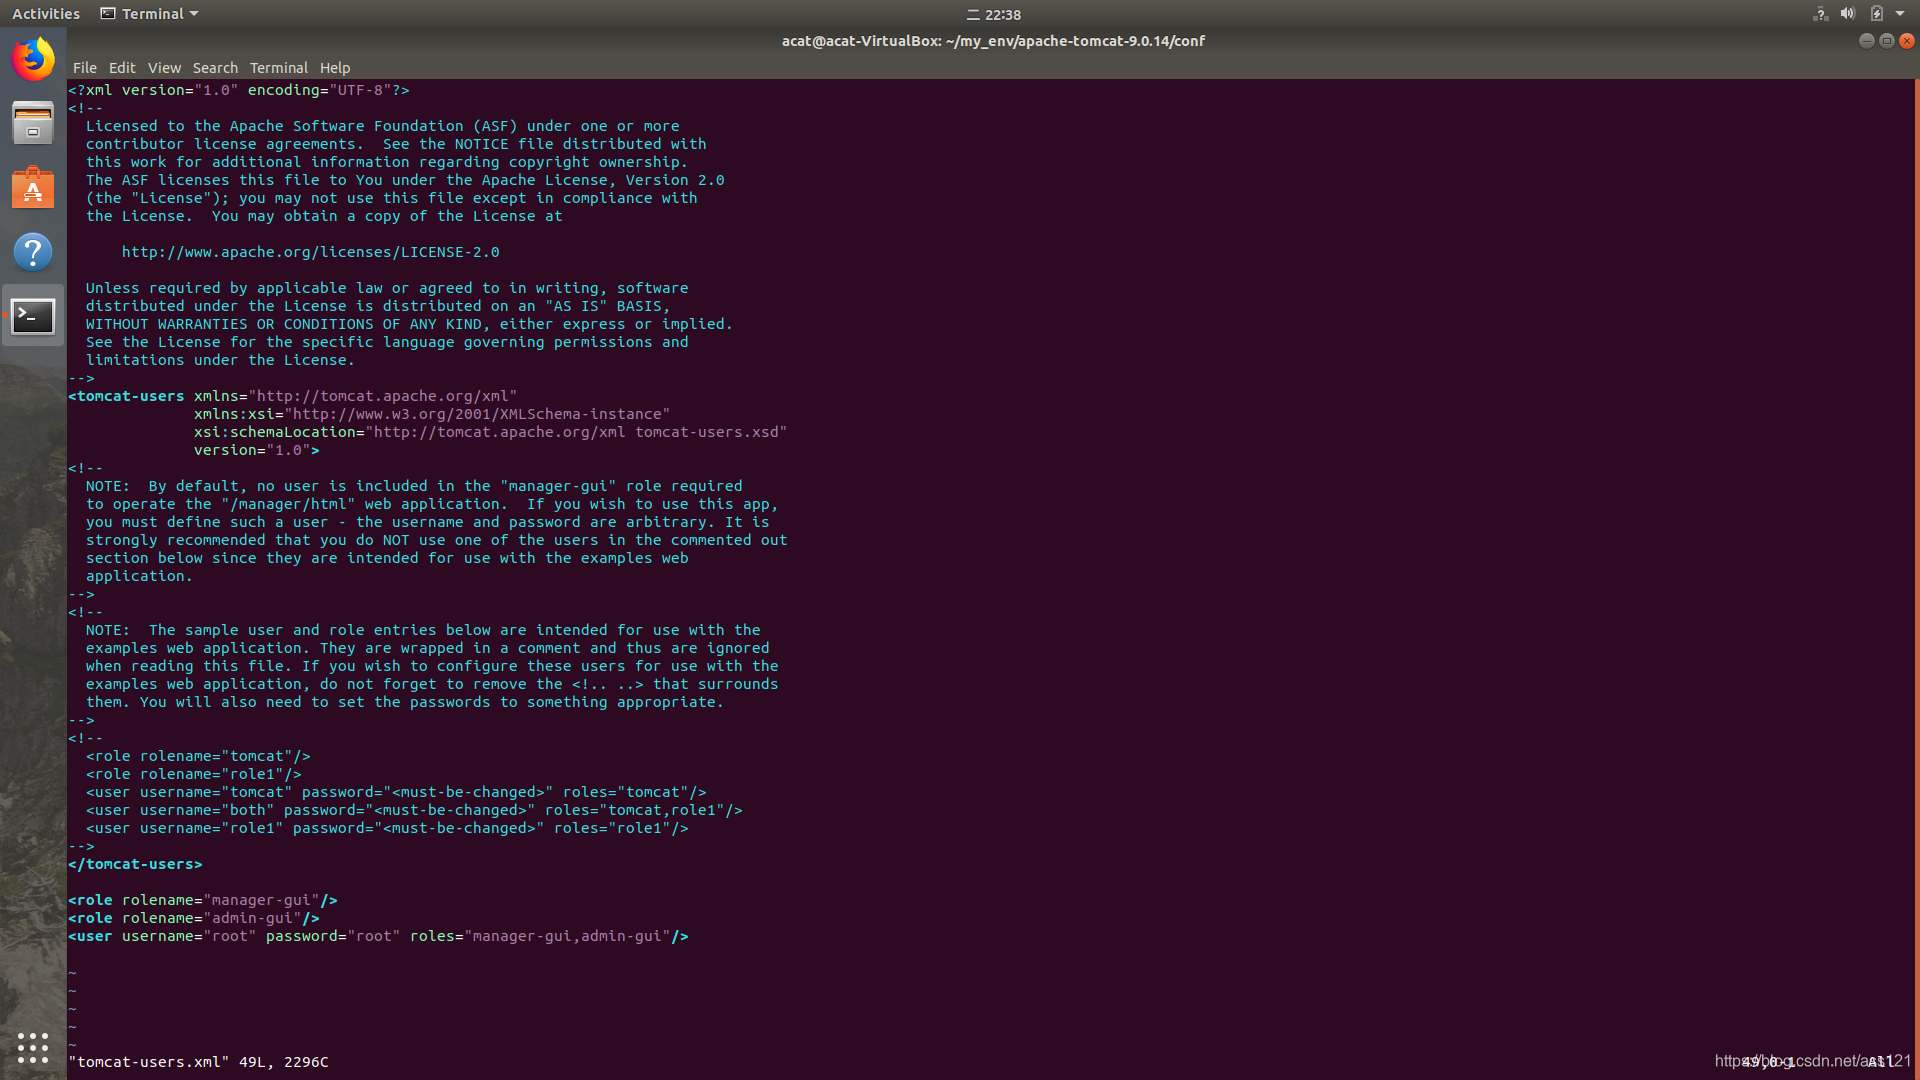Click the "limitations under the License." line
The height and width of the screenshot is (1080, 1920).
coord(220,360)
